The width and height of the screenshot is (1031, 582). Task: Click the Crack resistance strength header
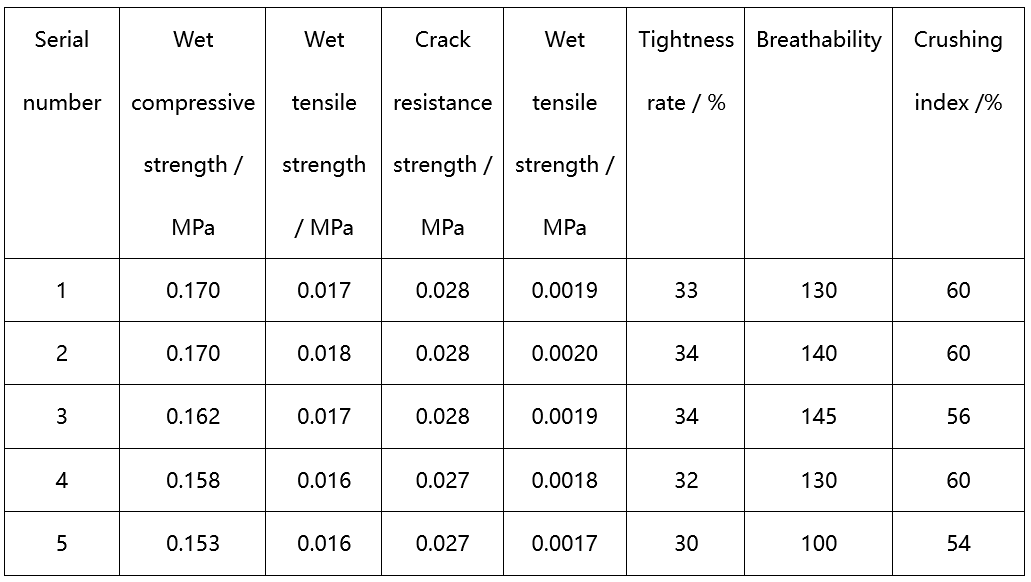tap(442, 133)
